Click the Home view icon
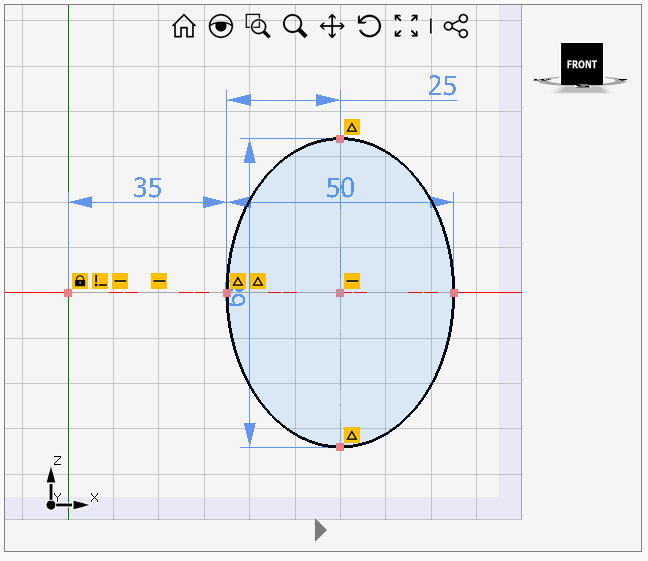 pos(184,27)
